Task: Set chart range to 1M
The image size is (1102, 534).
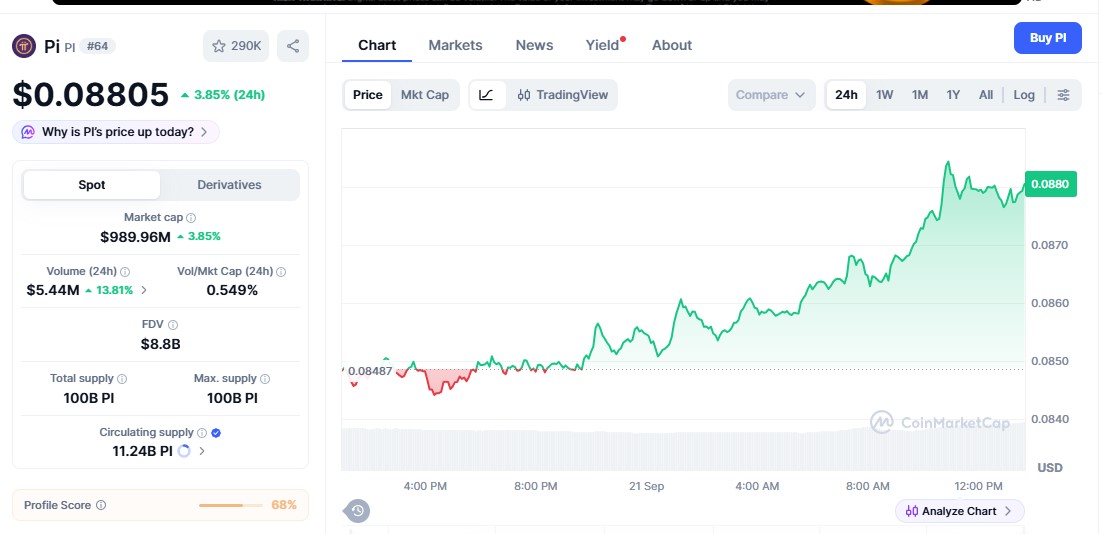Action: [x=920, y=95]
